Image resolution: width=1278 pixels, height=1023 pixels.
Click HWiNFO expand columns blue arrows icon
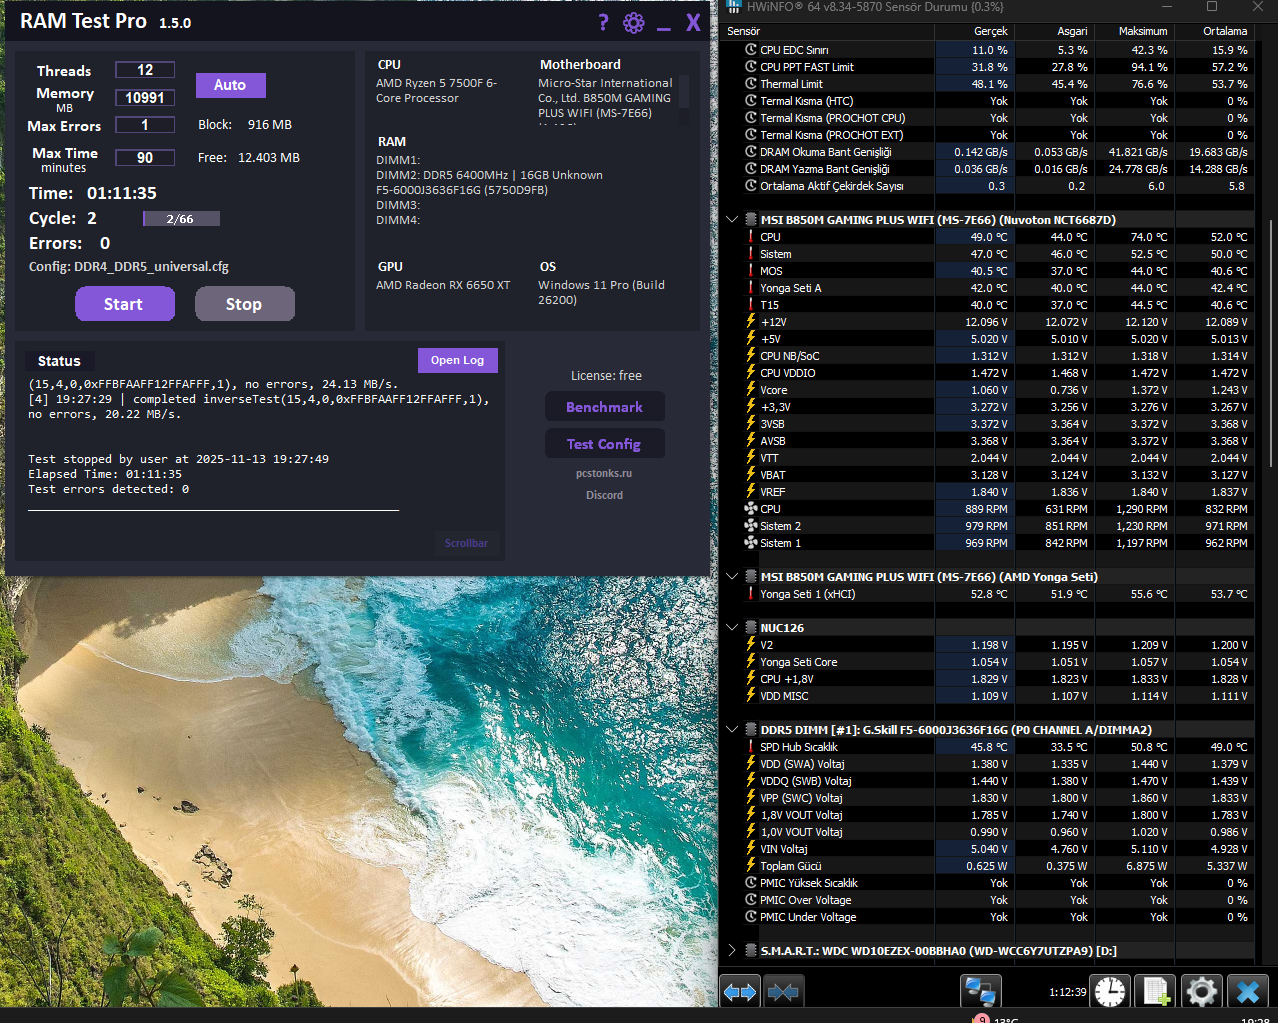[x=740, y=992]
